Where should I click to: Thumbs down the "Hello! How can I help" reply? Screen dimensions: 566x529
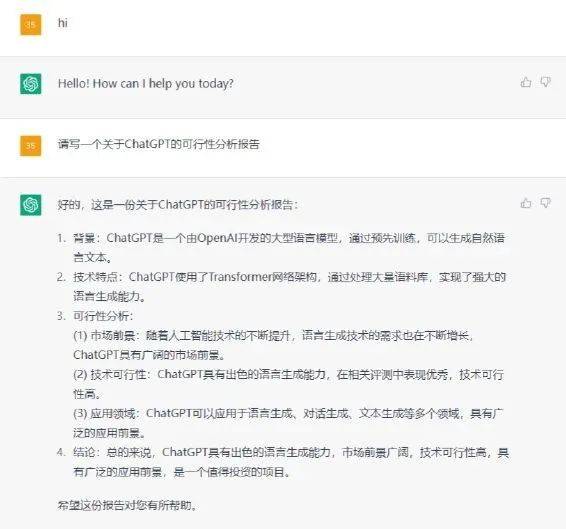545,82
